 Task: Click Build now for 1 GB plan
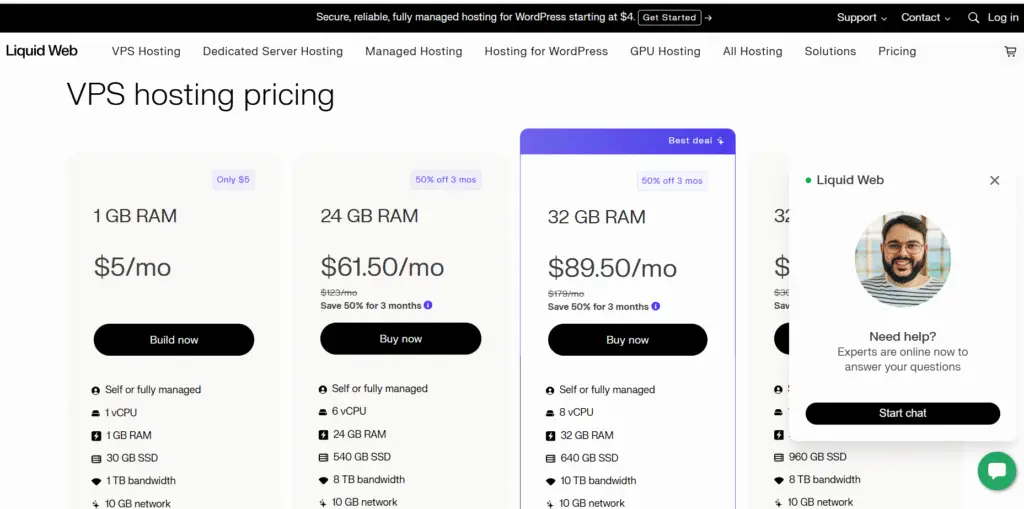tap(174, 340)
